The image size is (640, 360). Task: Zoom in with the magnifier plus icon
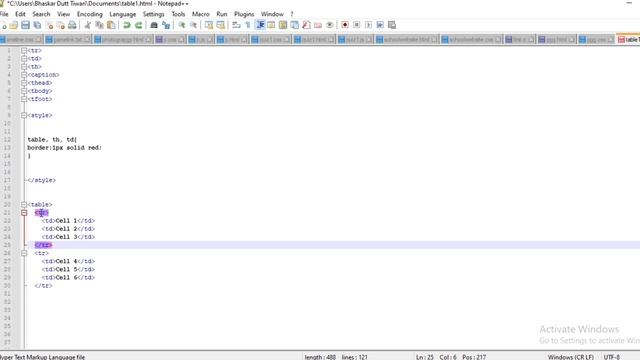[182, 25]
